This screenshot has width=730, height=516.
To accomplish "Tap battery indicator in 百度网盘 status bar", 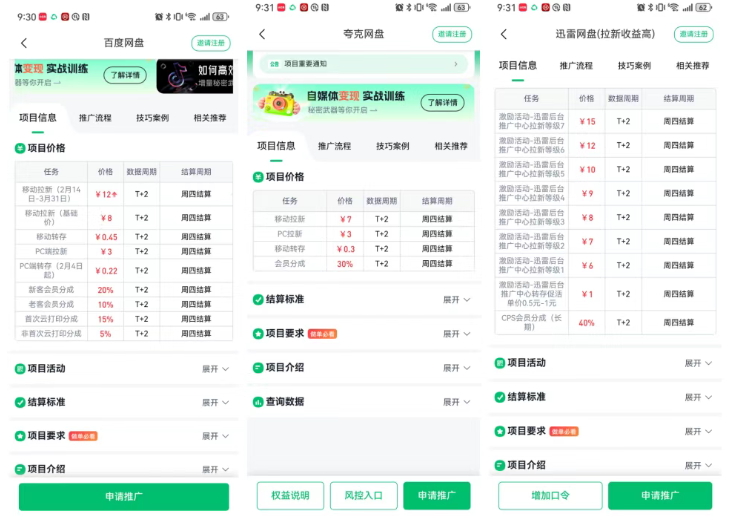I will (220, 17).
